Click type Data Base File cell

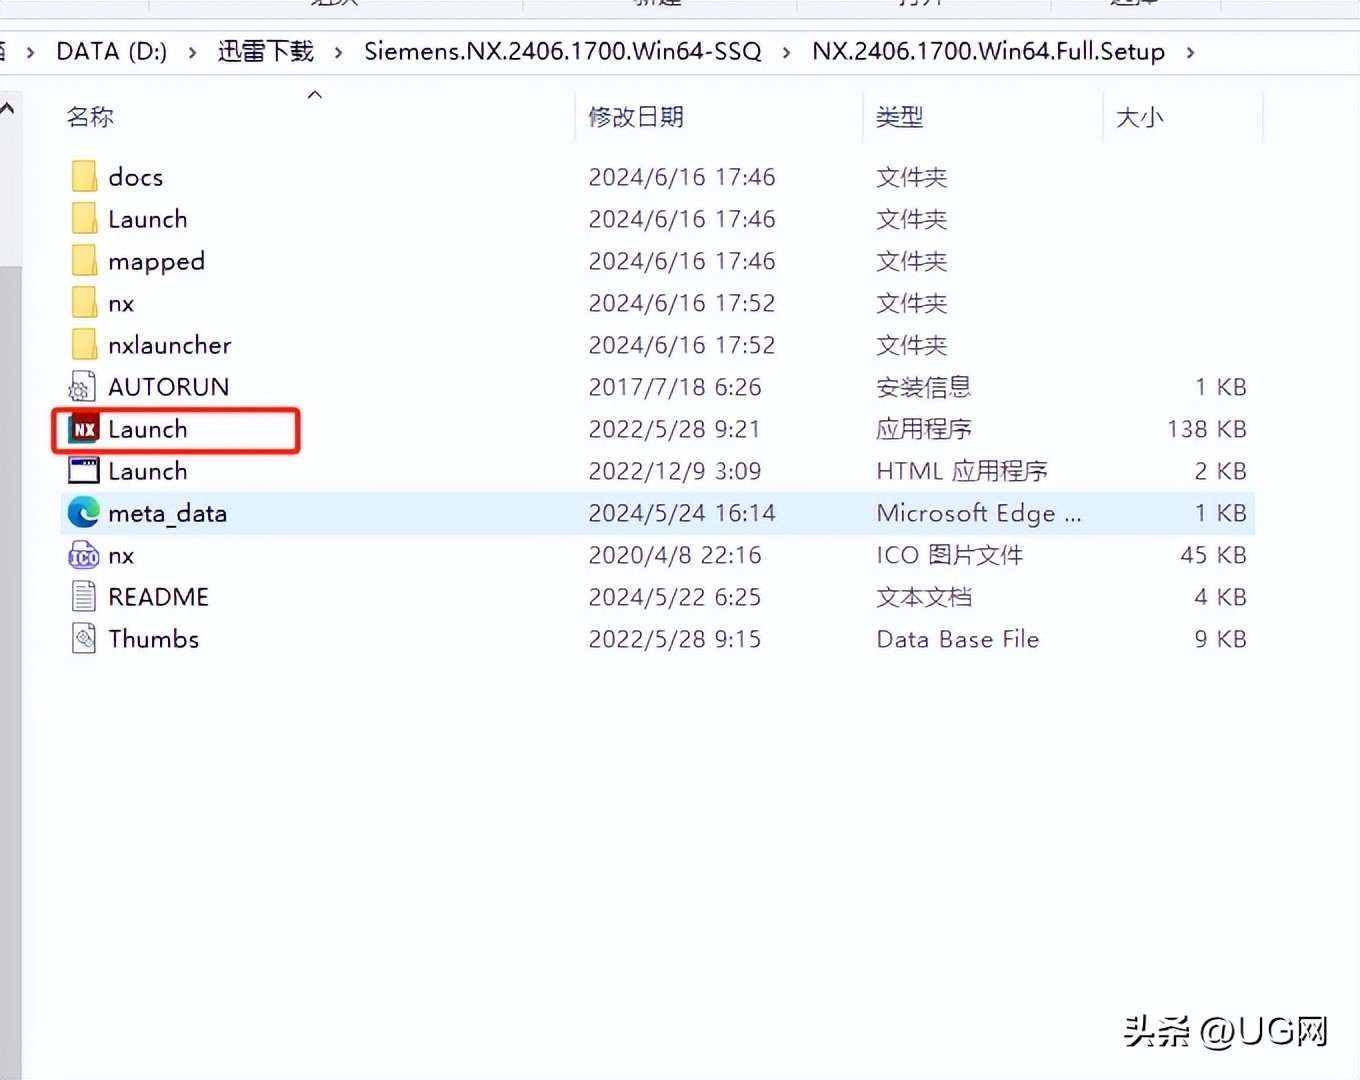click(958, 639)
